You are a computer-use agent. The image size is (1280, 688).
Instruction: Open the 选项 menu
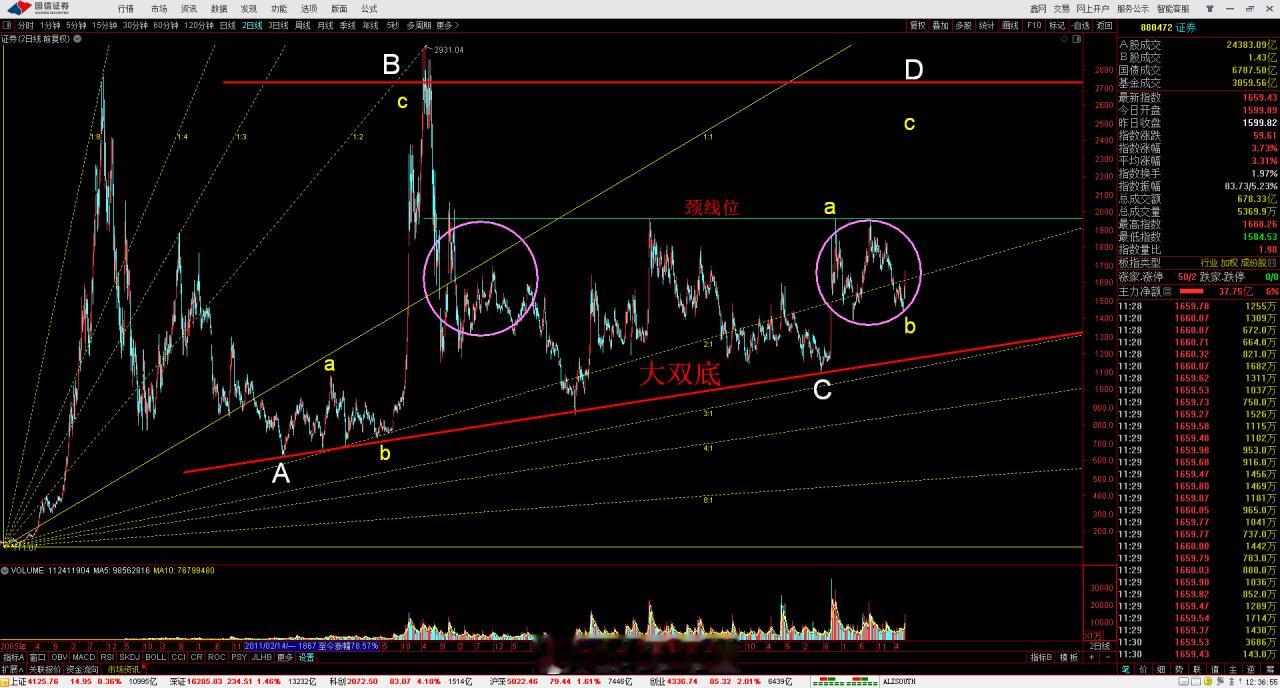pos(309,9)
